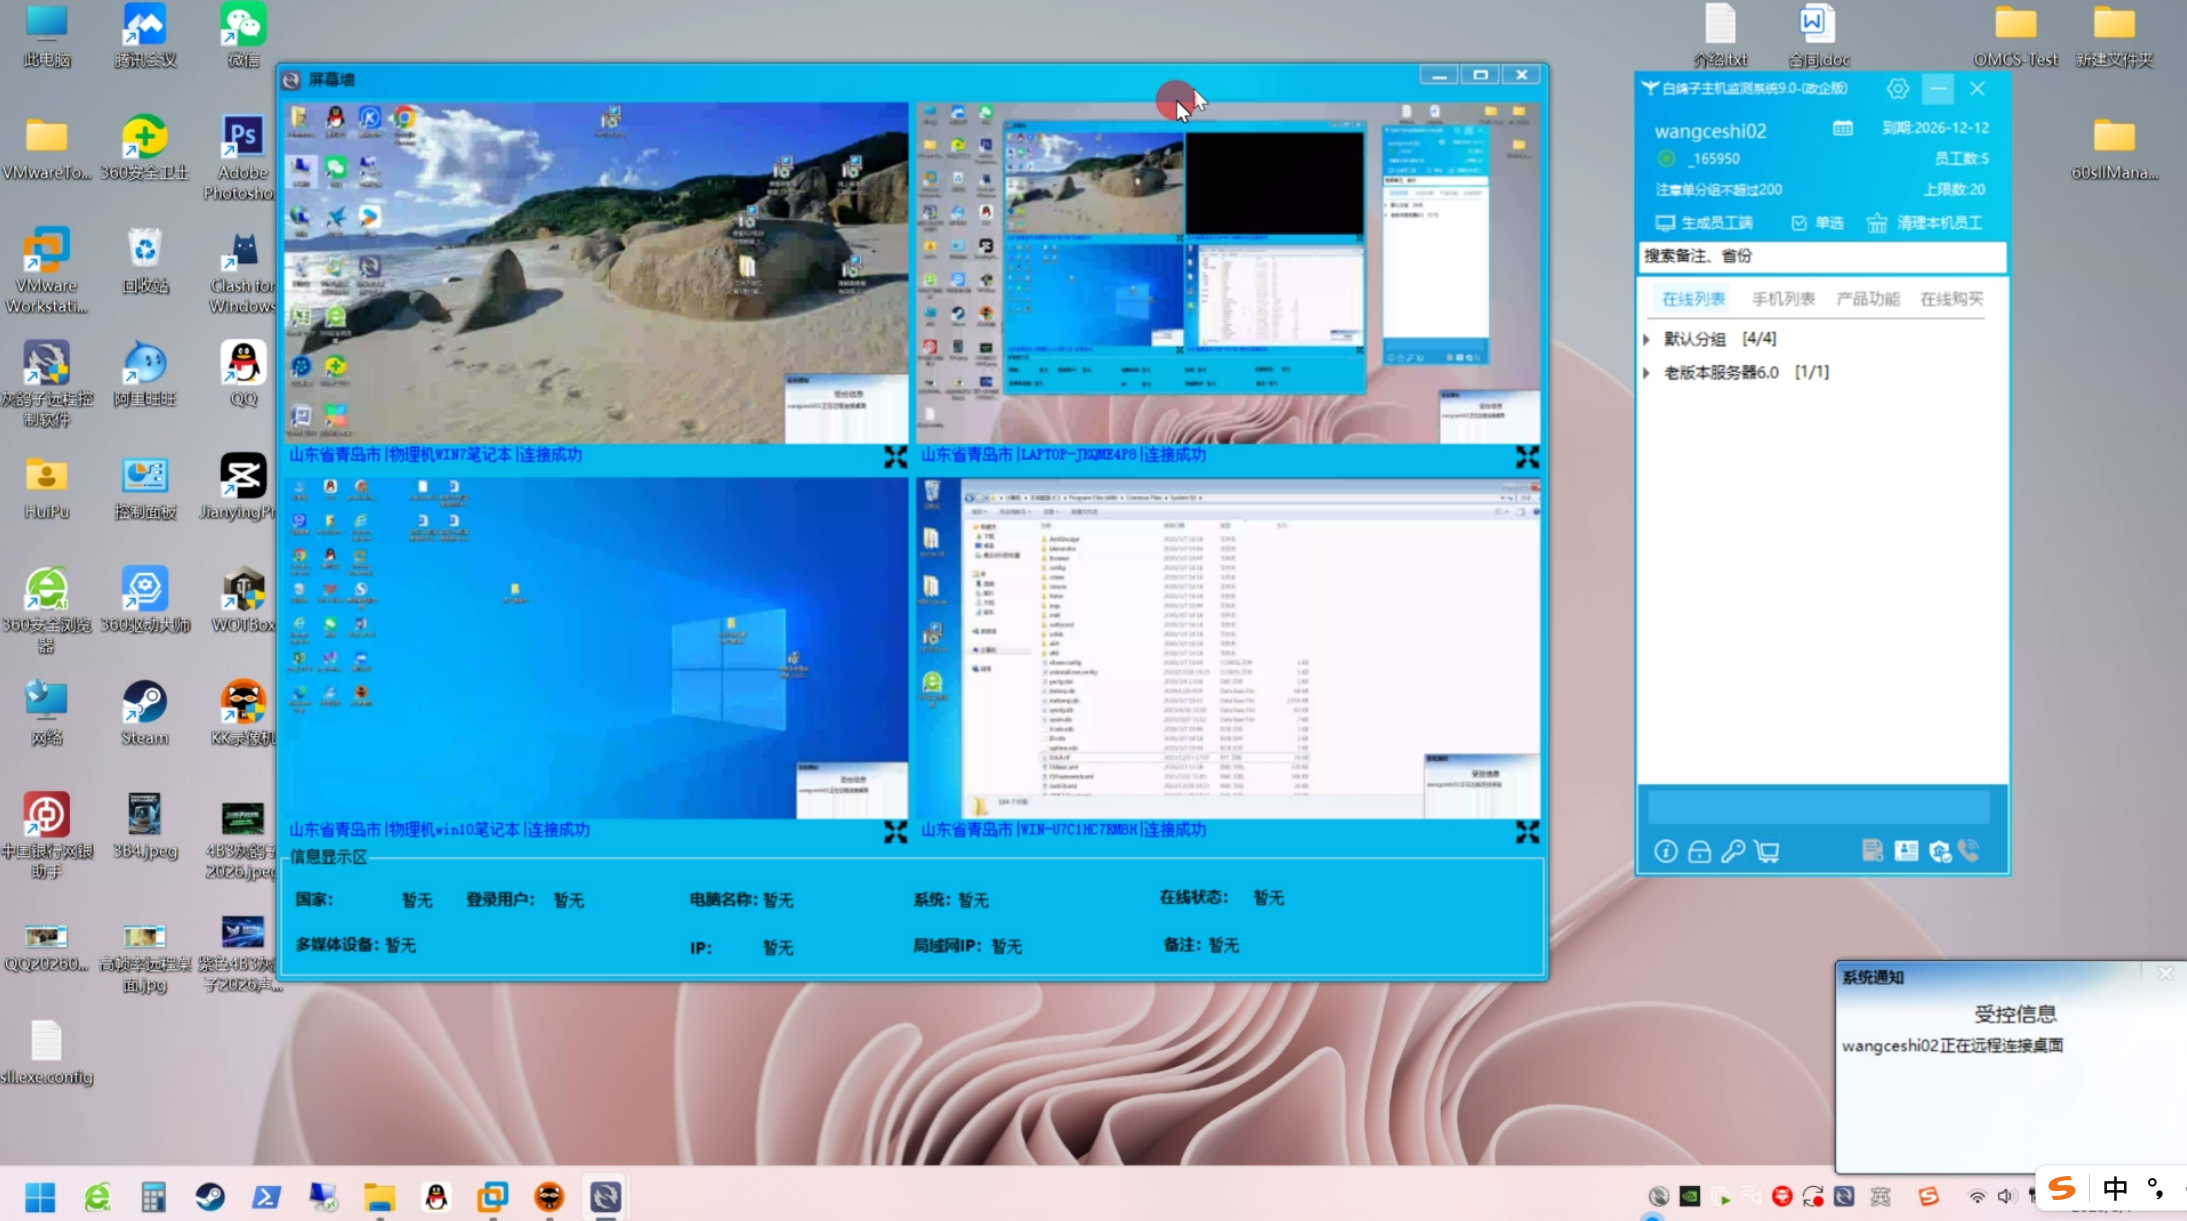Fullscreen the 物理机WIN7笔记本 screen tile

click(895, 457)
